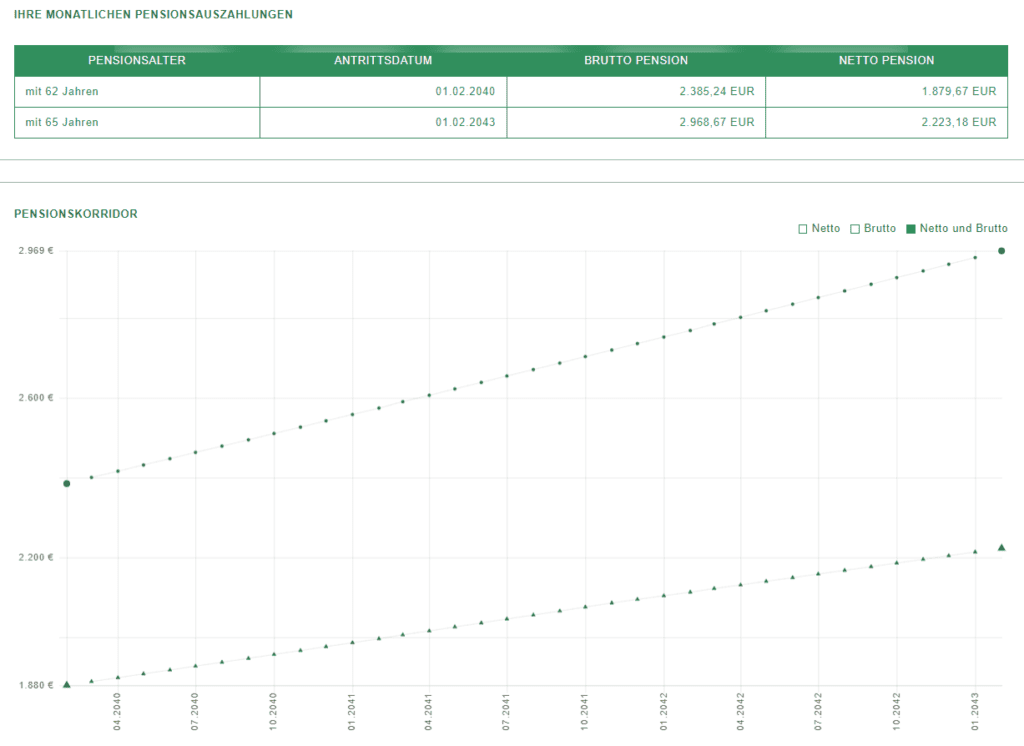Click the large Brutto circle marker at chart end

[x=1001, y=251]
